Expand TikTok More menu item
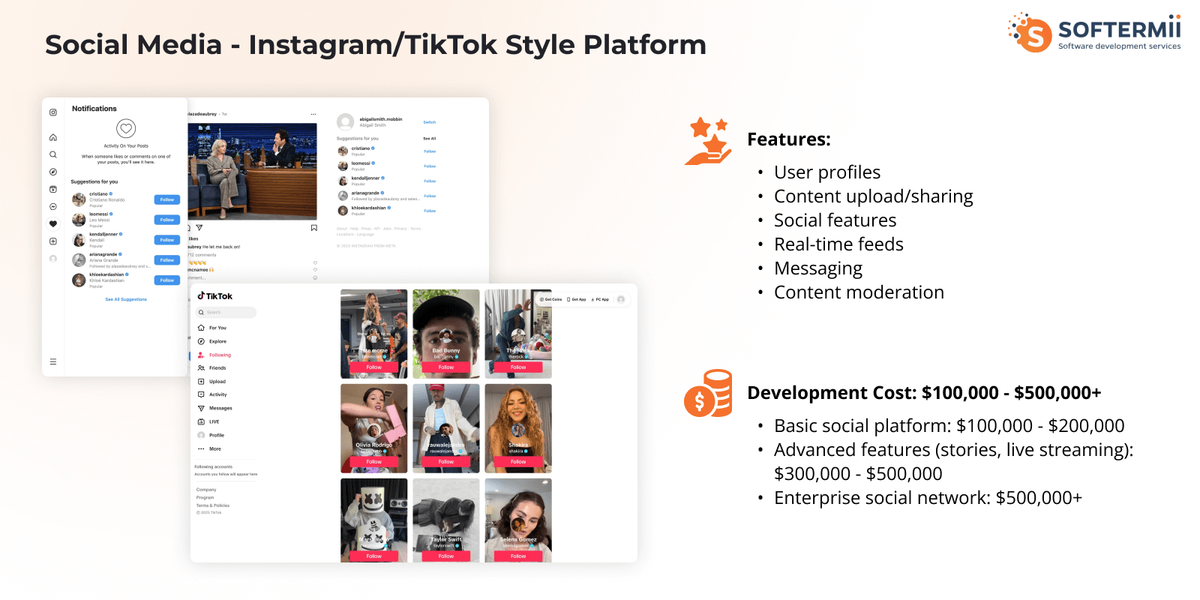 point(209,449)
